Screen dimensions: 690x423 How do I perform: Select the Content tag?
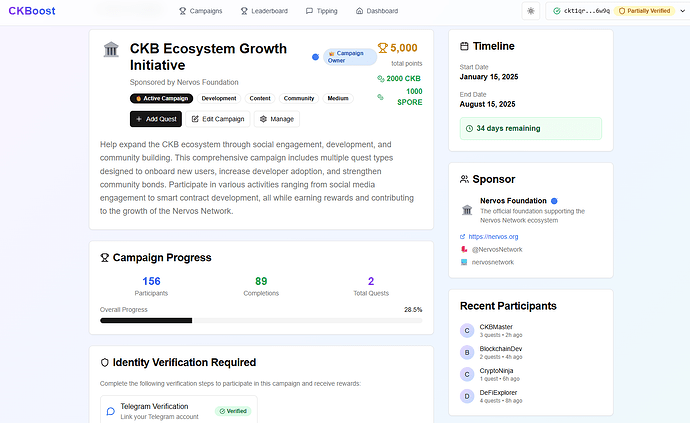(x=260, y=99)
